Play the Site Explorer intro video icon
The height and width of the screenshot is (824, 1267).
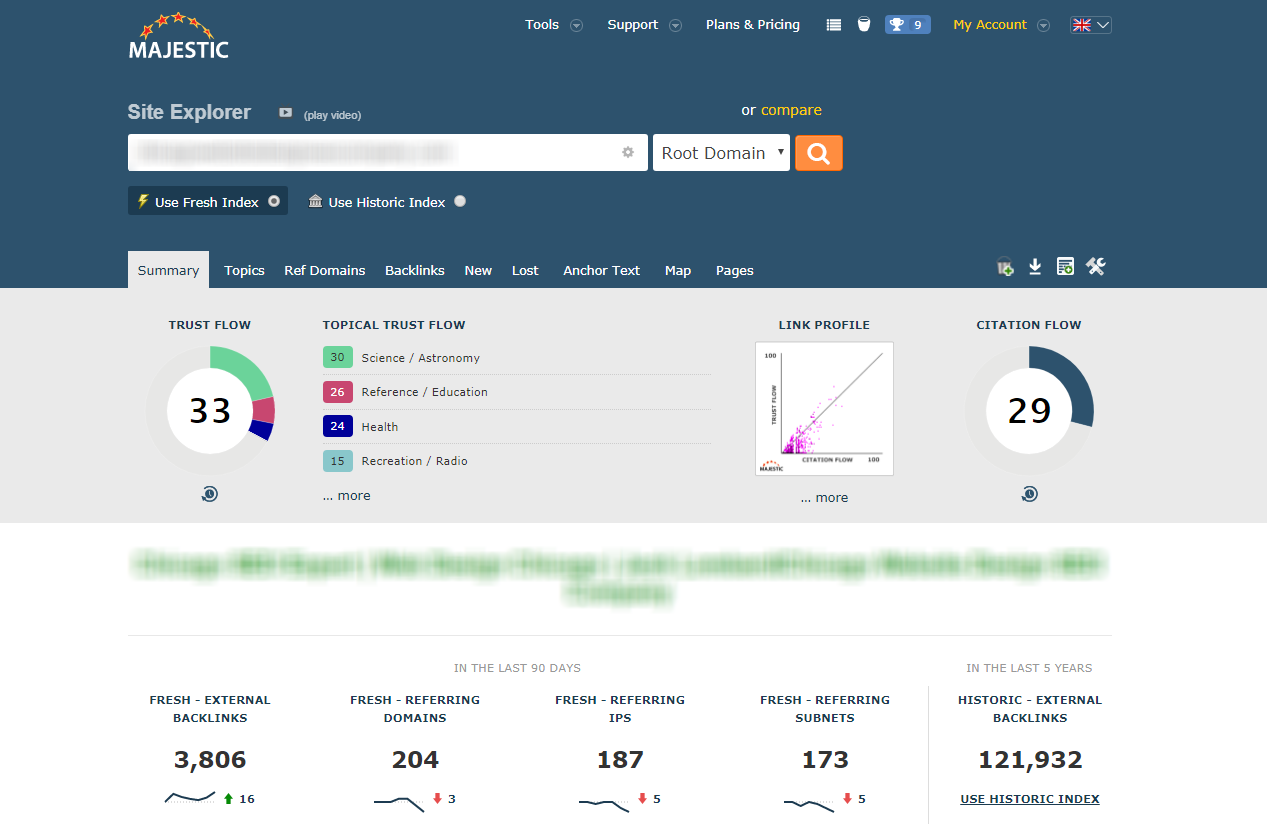pyautogui.click(x=285, y=114)
